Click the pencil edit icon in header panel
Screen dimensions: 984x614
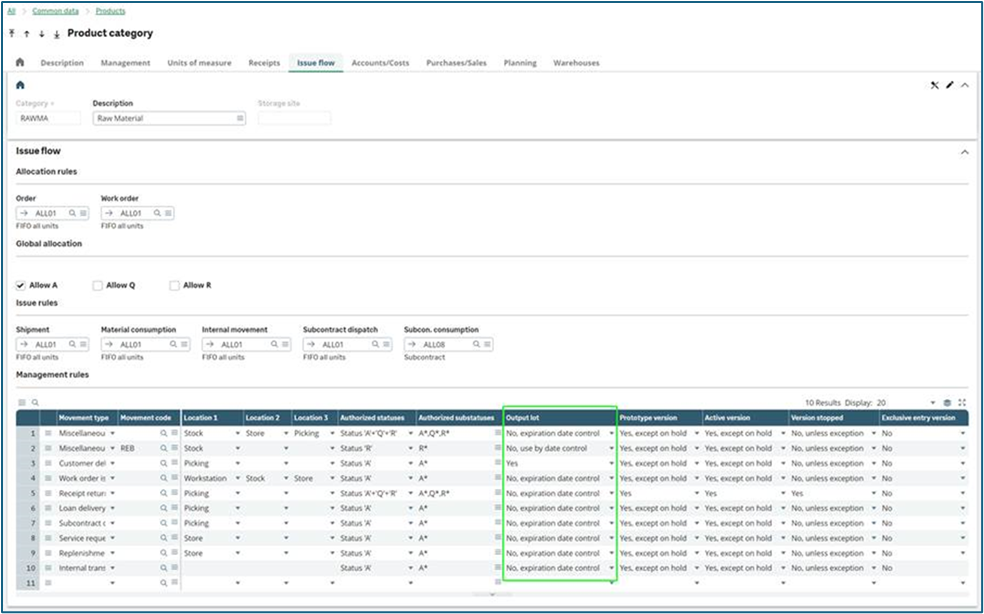(949, 85)
